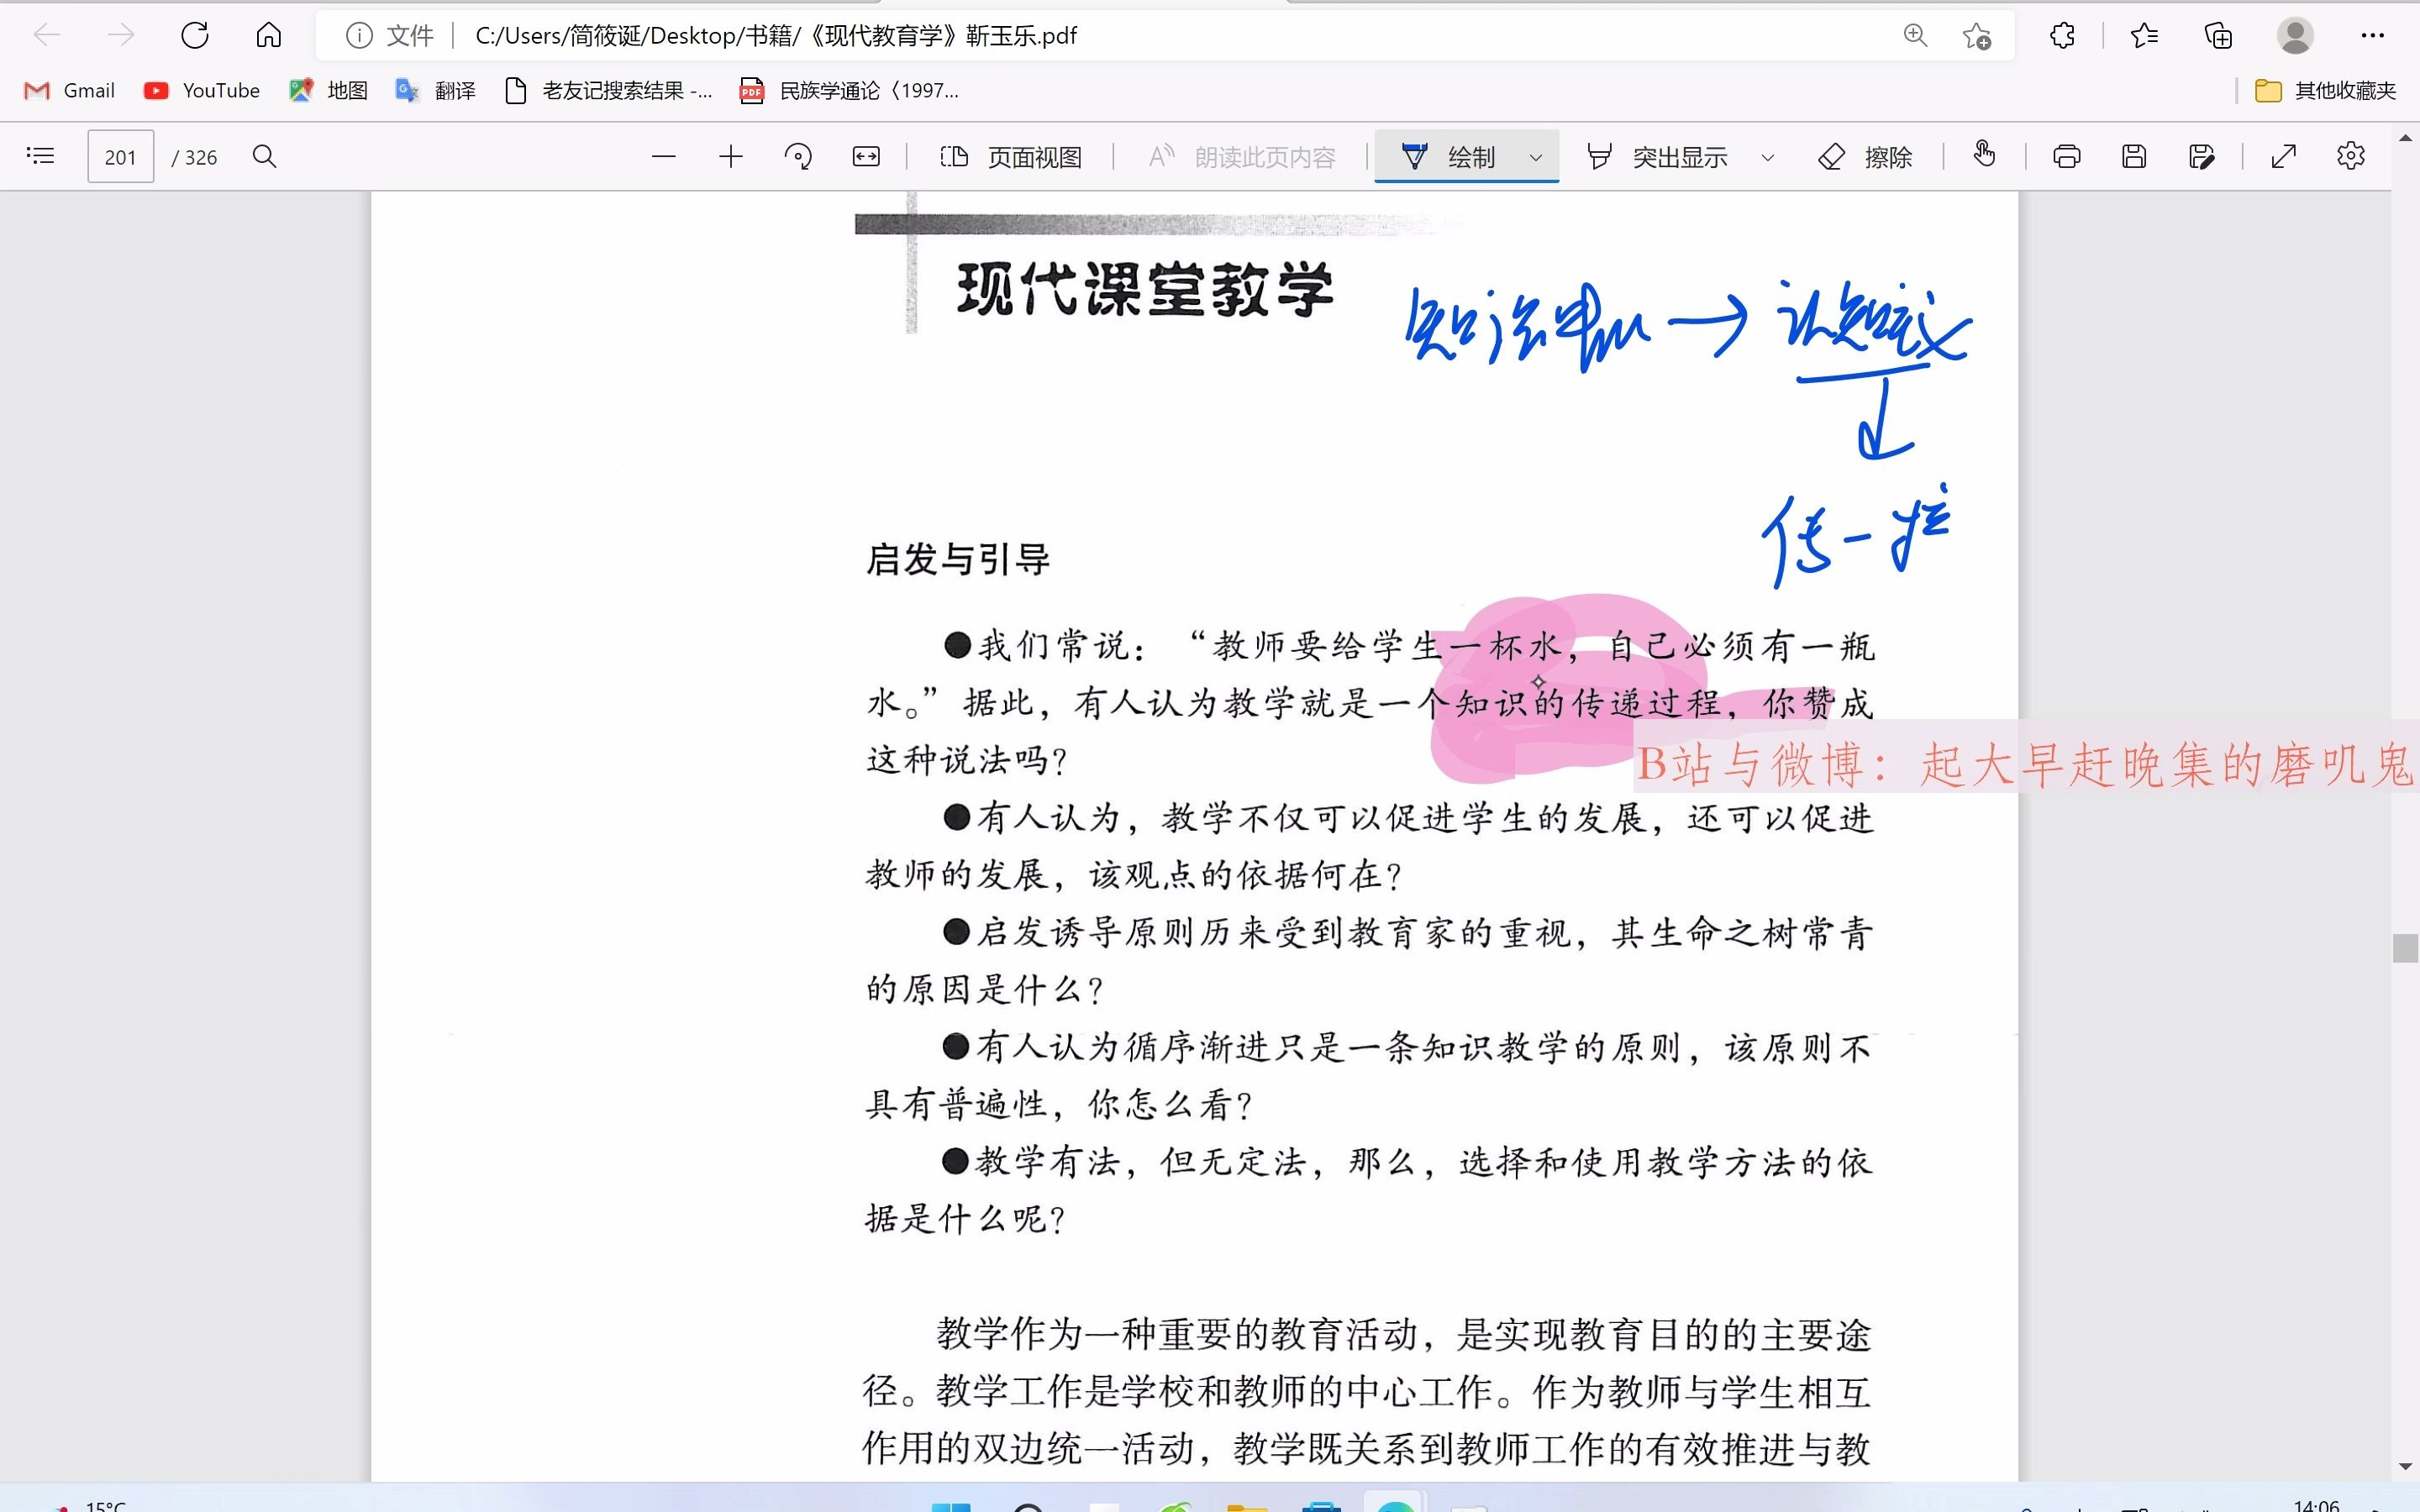Click the 现代课堂教学 chapter title
This screenshot has width=2420, height=1512.
[1145, 290]
